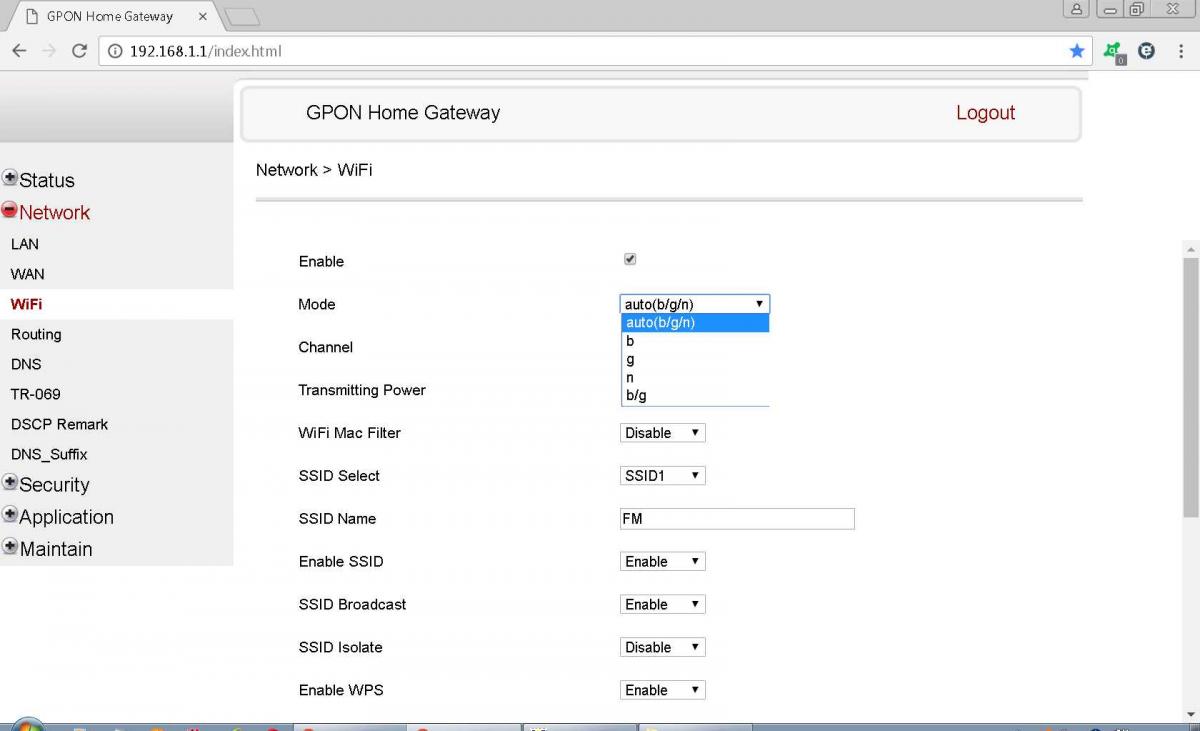The width and height of the screenshot is (1200, 731).
Task: Choose mode b/g in the list
Action: pos(695,395)
